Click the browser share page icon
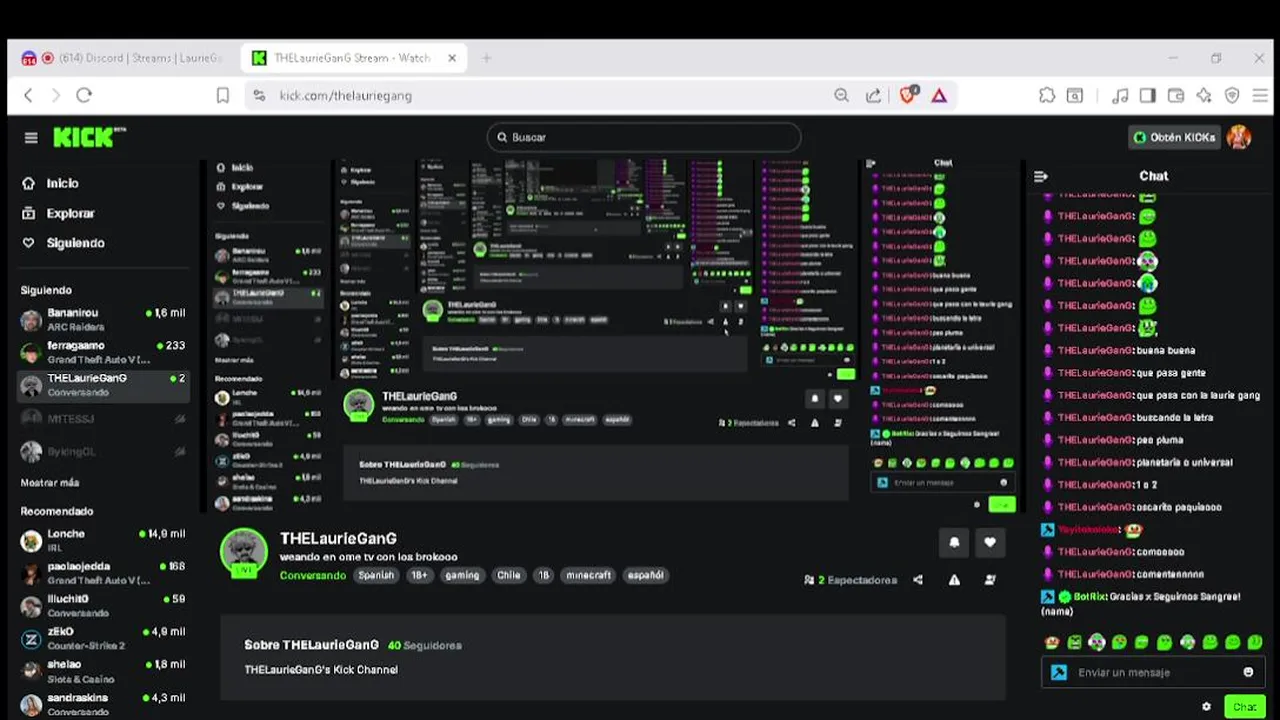1280x720 pixels. pos(874,95)
